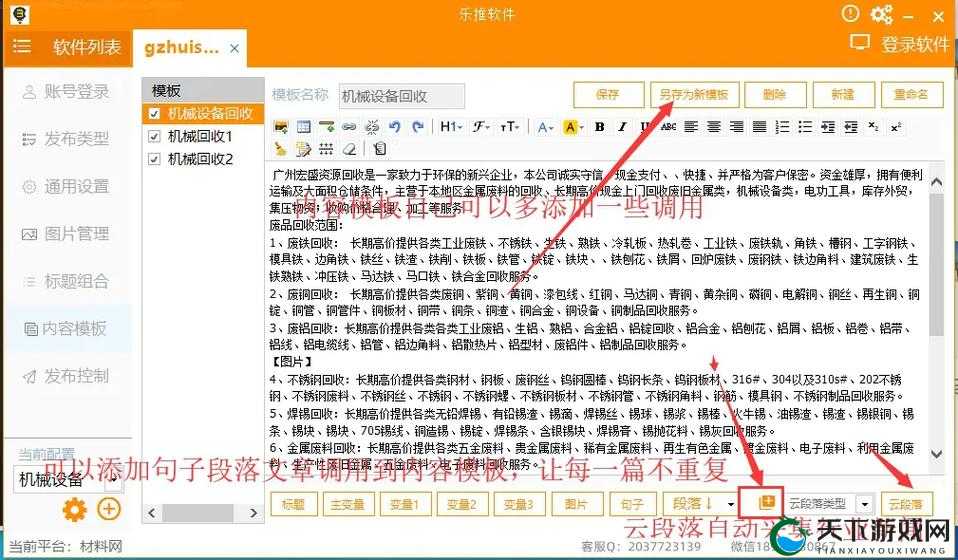Click the orange add-paragraph icon
This screenshot has height=560, width=958.
tap(766, 503)
